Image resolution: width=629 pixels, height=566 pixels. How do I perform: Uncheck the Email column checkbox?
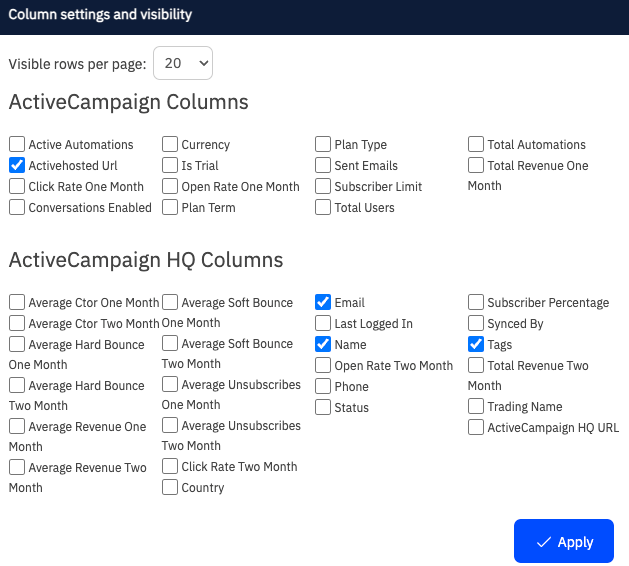323,302
